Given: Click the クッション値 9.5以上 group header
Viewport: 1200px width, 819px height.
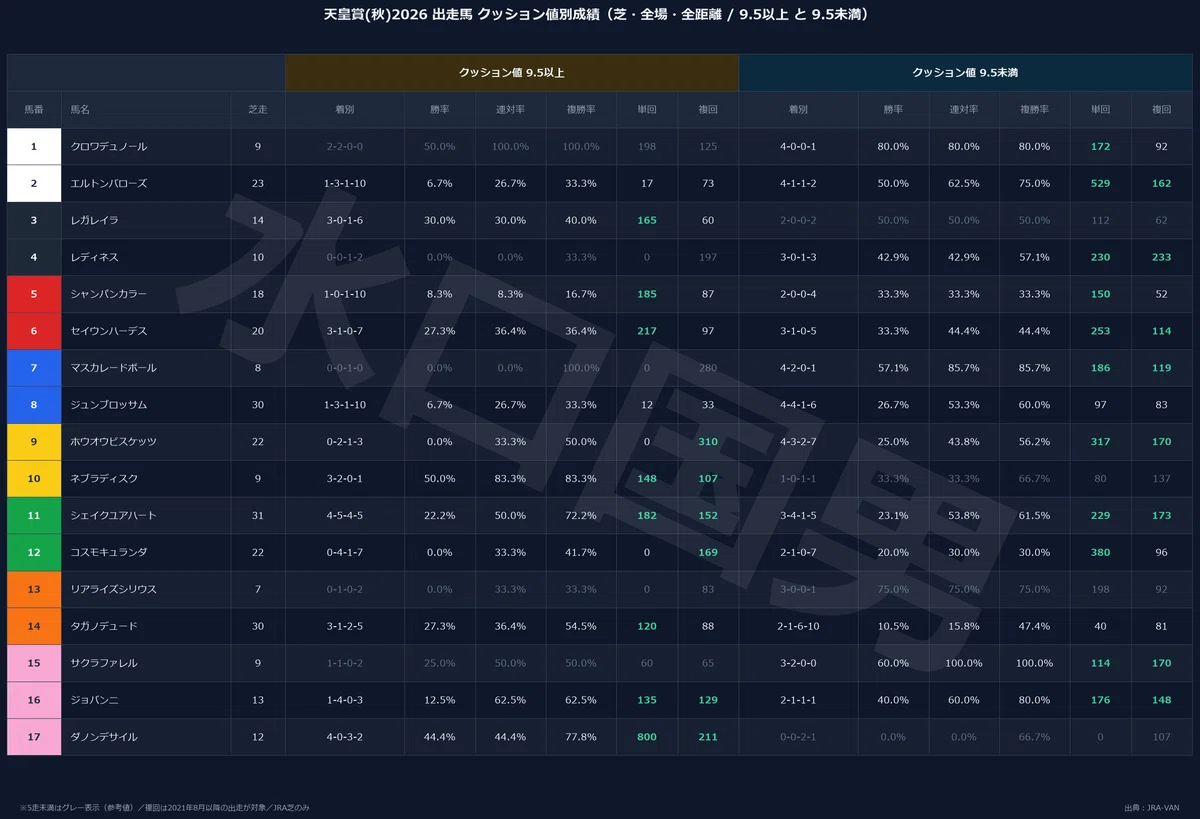Looking at the screenshot, I should [x=512, y=73].
